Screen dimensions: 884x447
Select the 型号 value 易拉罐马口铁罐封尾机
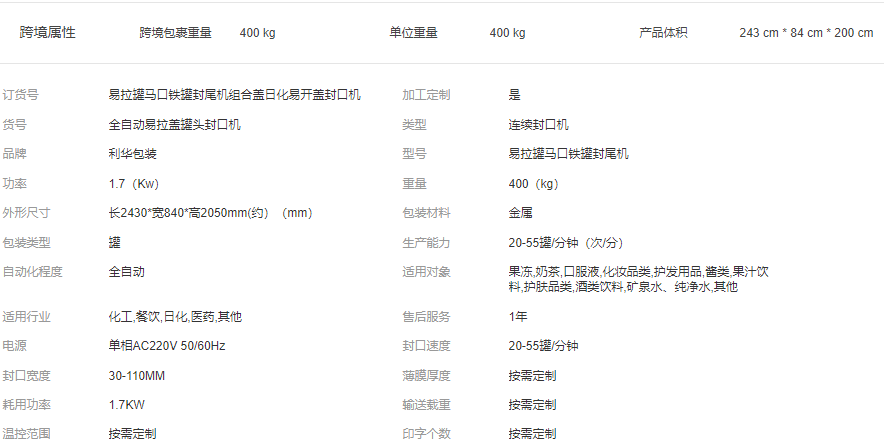click(x=568, y=154)
